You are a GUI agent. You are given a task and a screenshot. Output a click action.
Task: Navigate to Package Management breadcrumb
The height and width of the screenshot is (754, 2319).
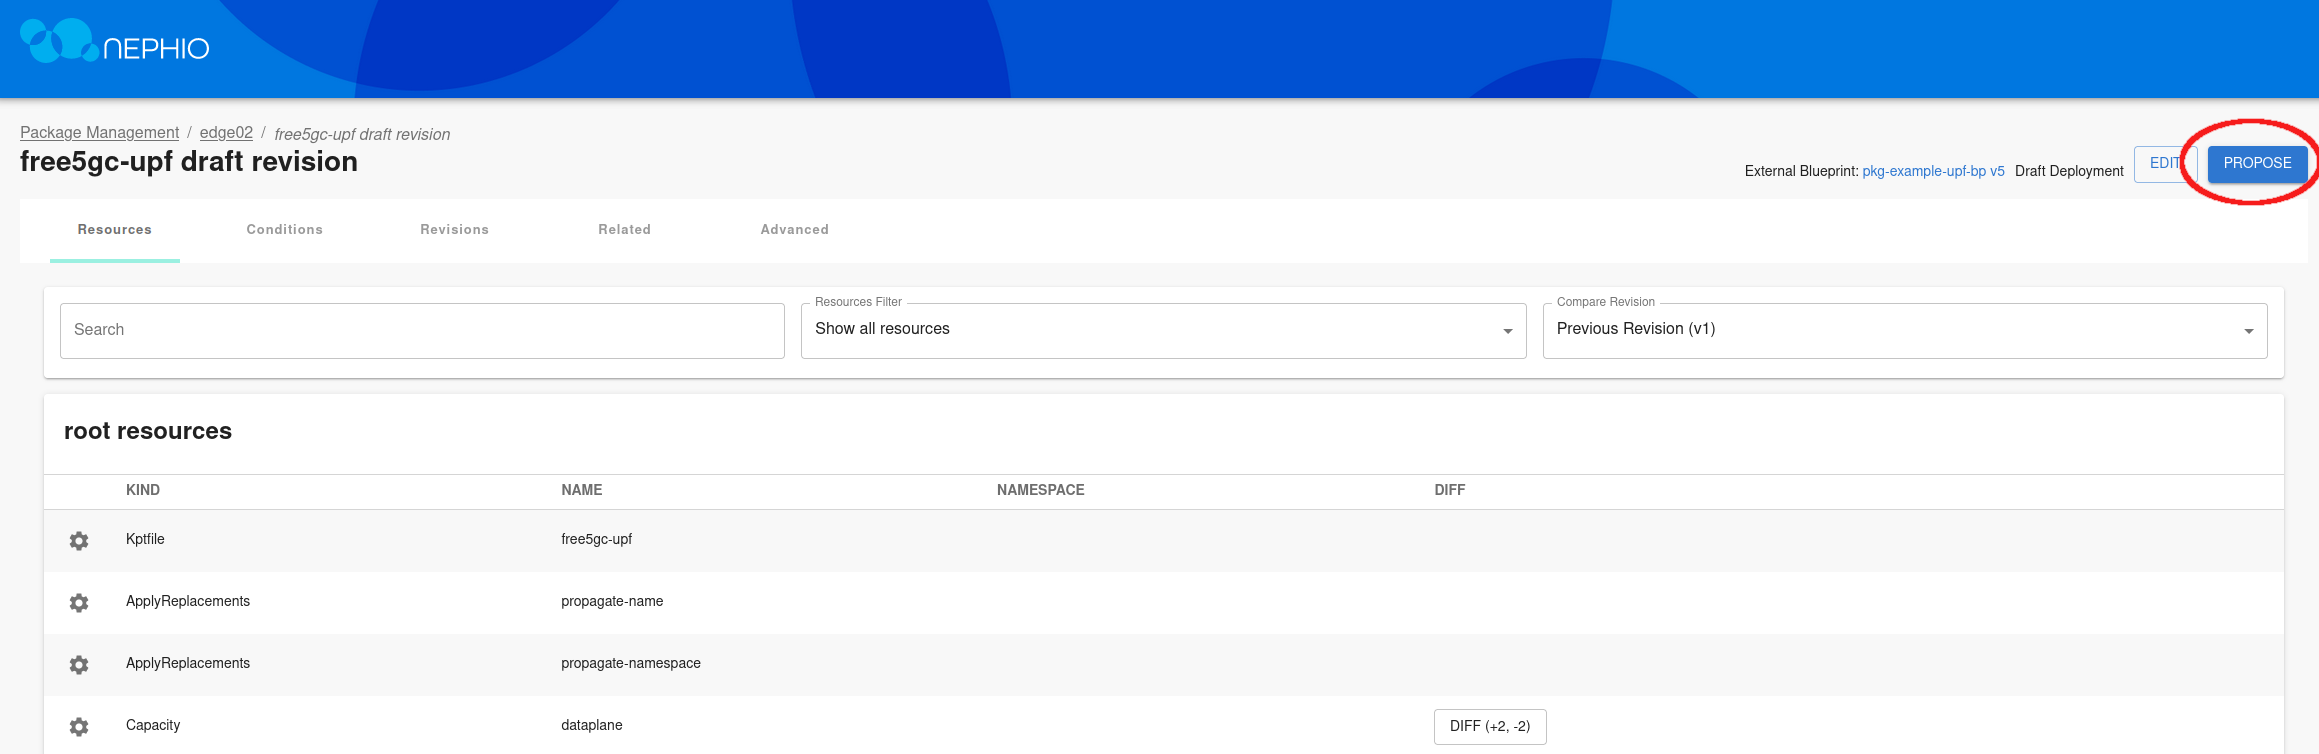[x=99, y=133]
